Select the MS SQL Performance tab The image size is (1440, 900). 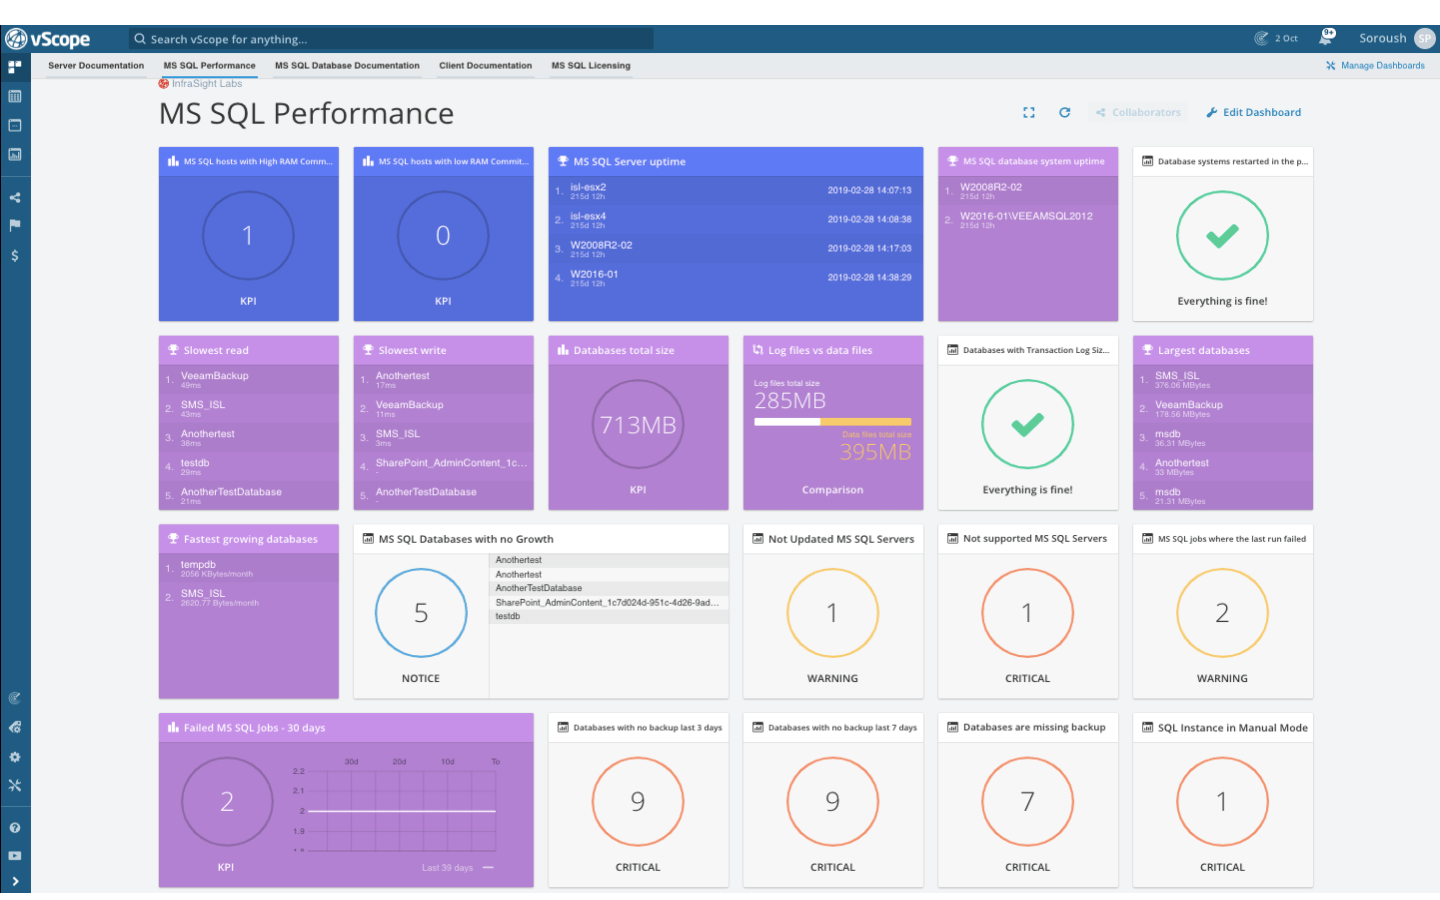coord(209,66)
